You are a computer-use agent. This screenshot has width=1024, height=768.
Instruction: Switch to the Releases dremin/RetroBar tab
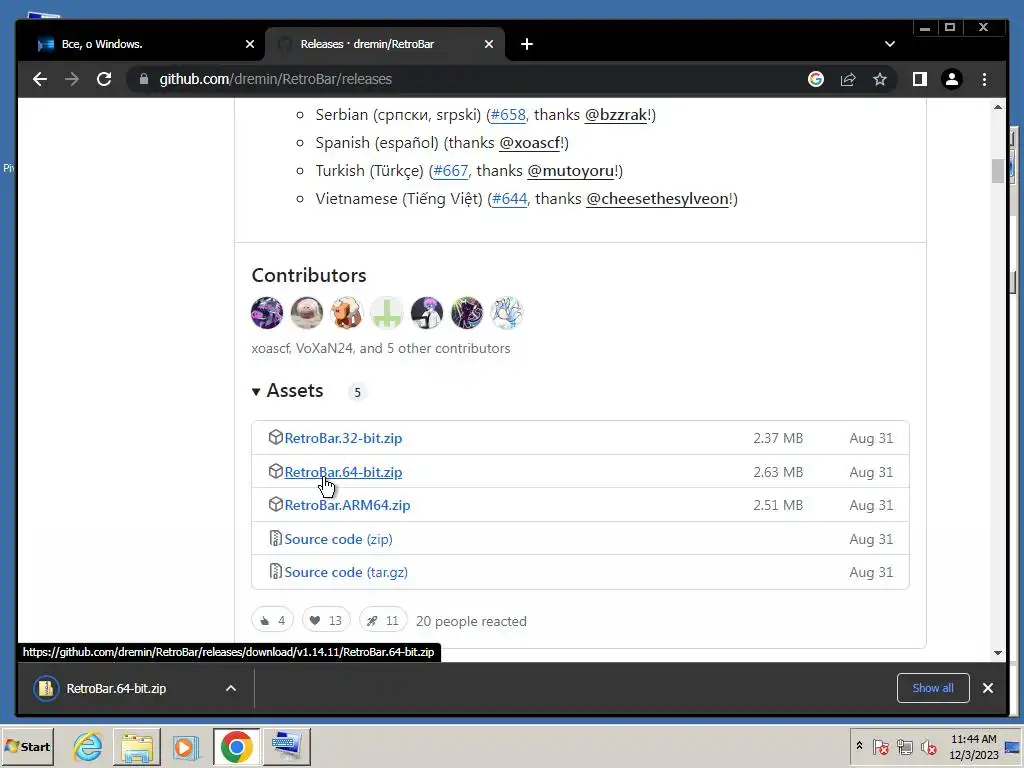[385, 44]
